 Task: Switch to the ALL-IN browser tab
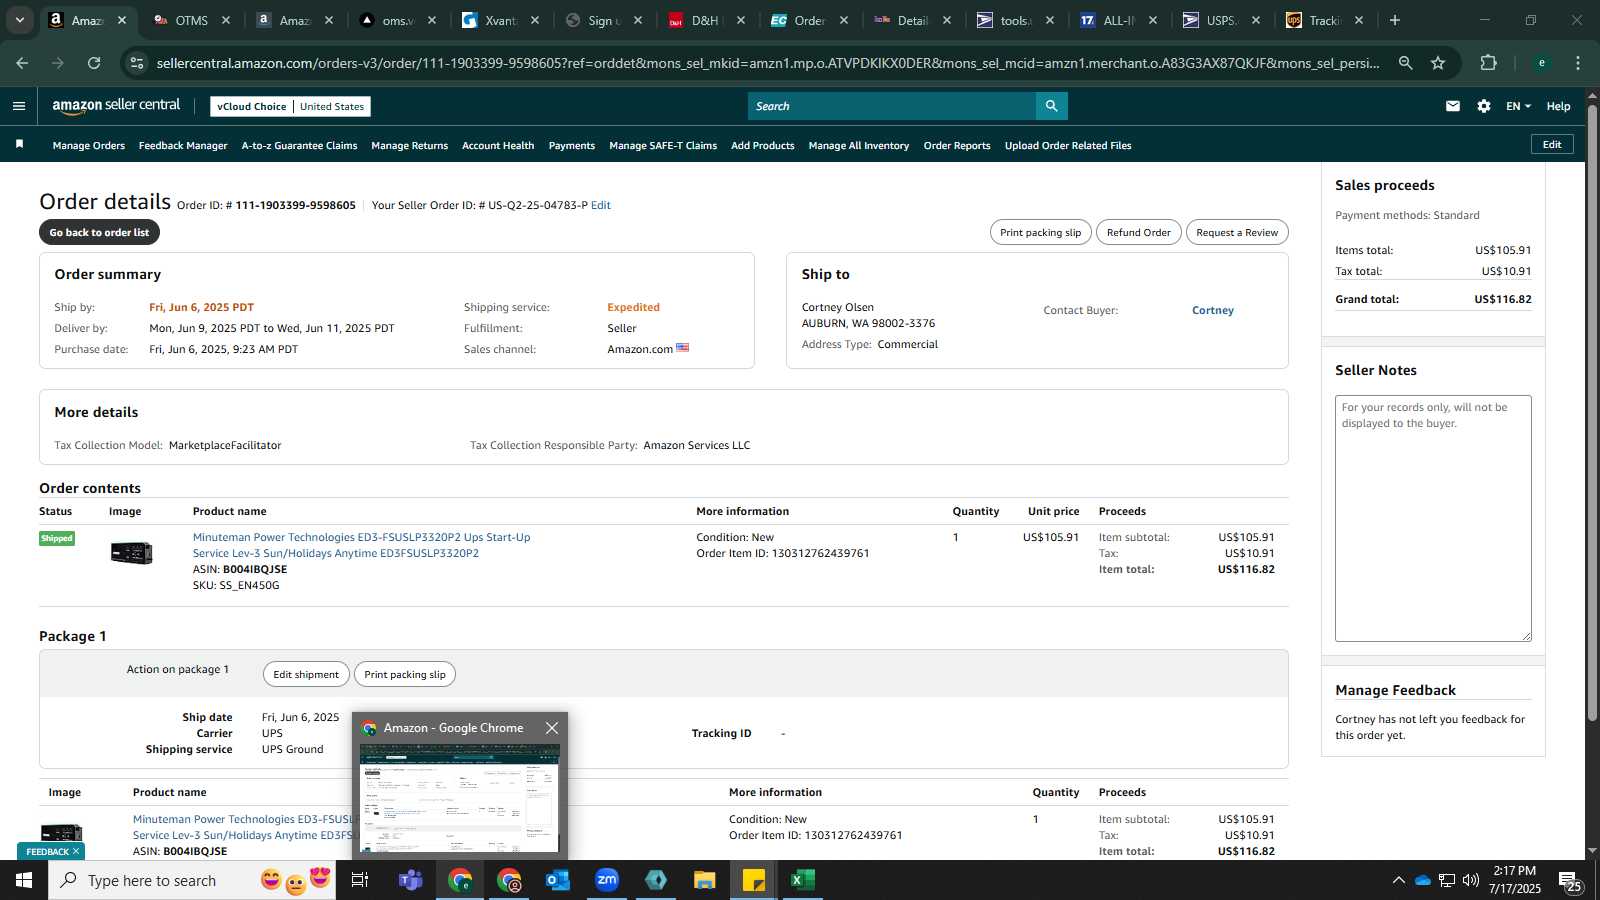point(1118,20)
